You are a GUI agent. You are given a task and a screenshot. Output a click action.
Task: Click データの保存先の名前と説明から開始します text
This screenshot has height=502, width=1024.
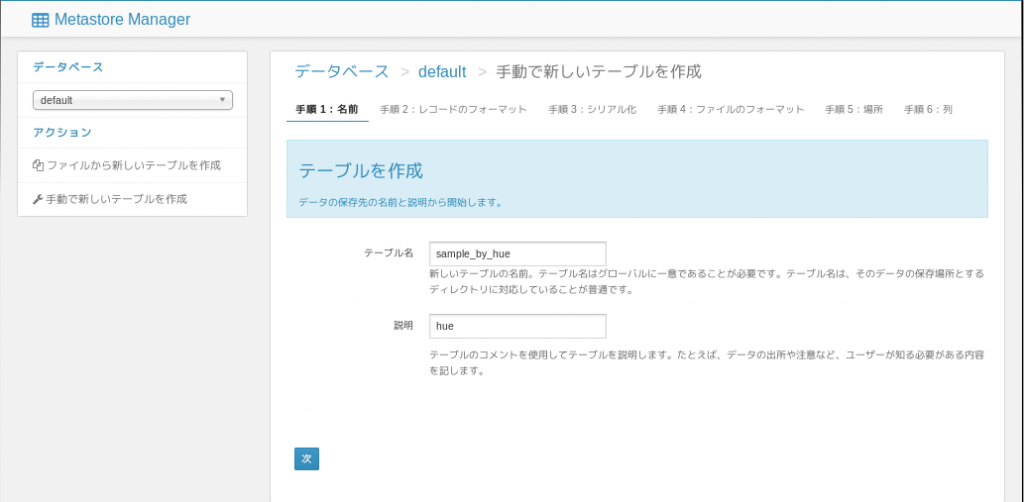(x=400, y=202)
